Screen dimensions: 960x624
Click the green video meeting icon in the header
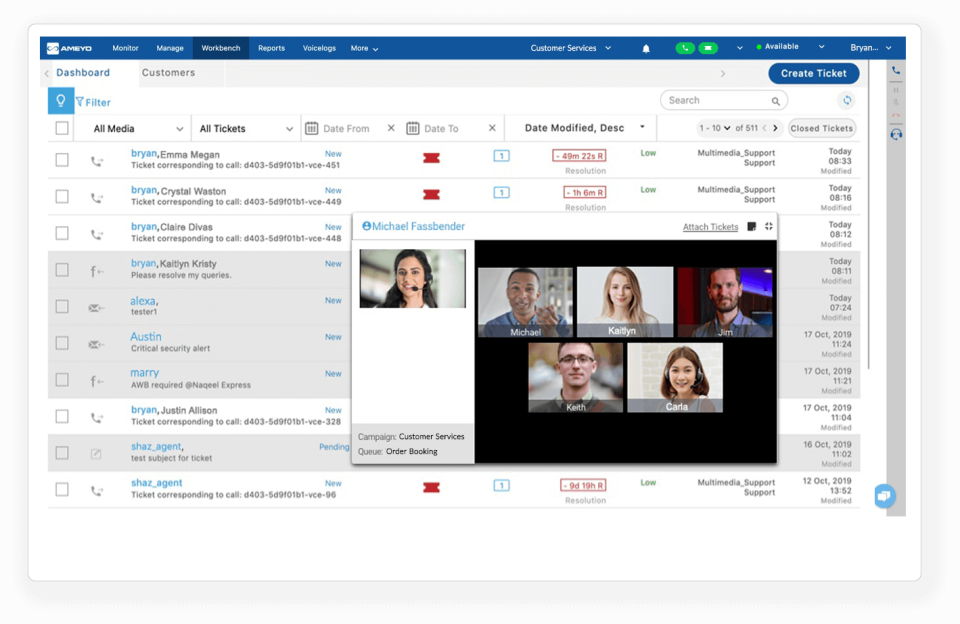pyautogui.click(x=708, y=47)
